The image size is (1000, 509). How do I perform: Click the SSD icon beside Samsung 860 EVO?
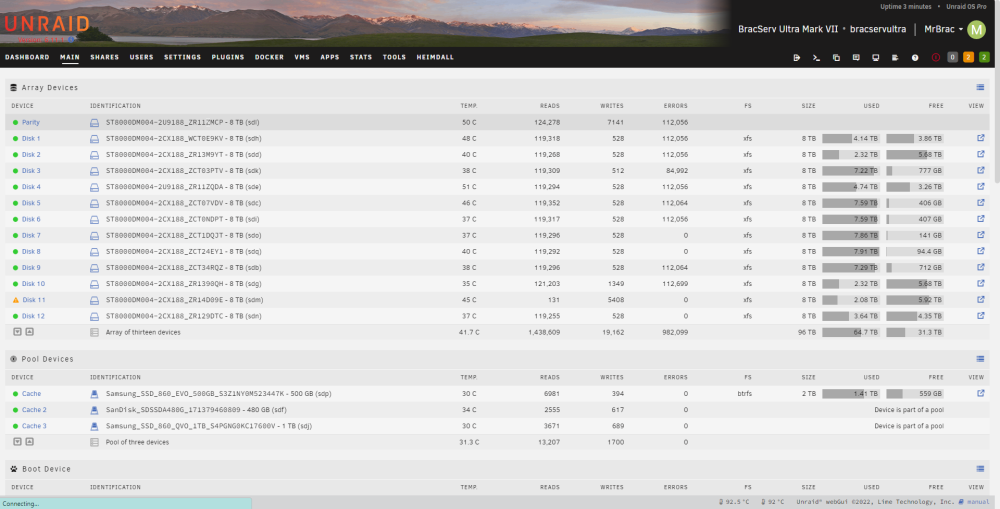(x=94, y=394)
